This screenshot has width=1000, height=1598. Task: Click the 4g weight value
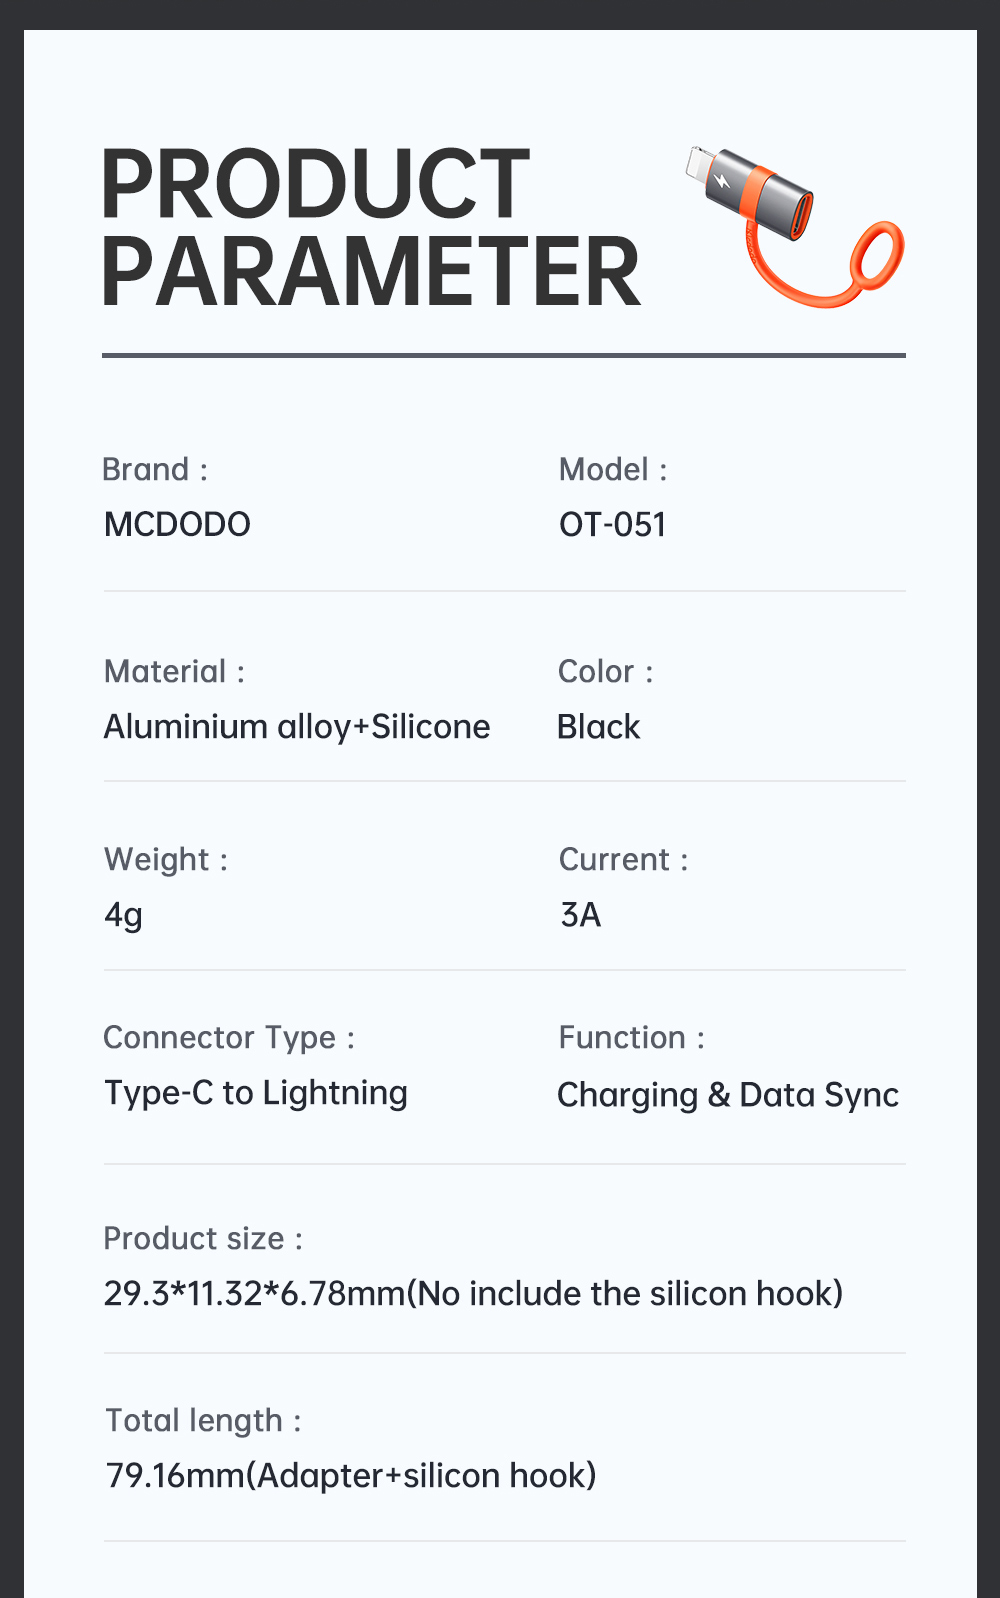pos(124,914)
